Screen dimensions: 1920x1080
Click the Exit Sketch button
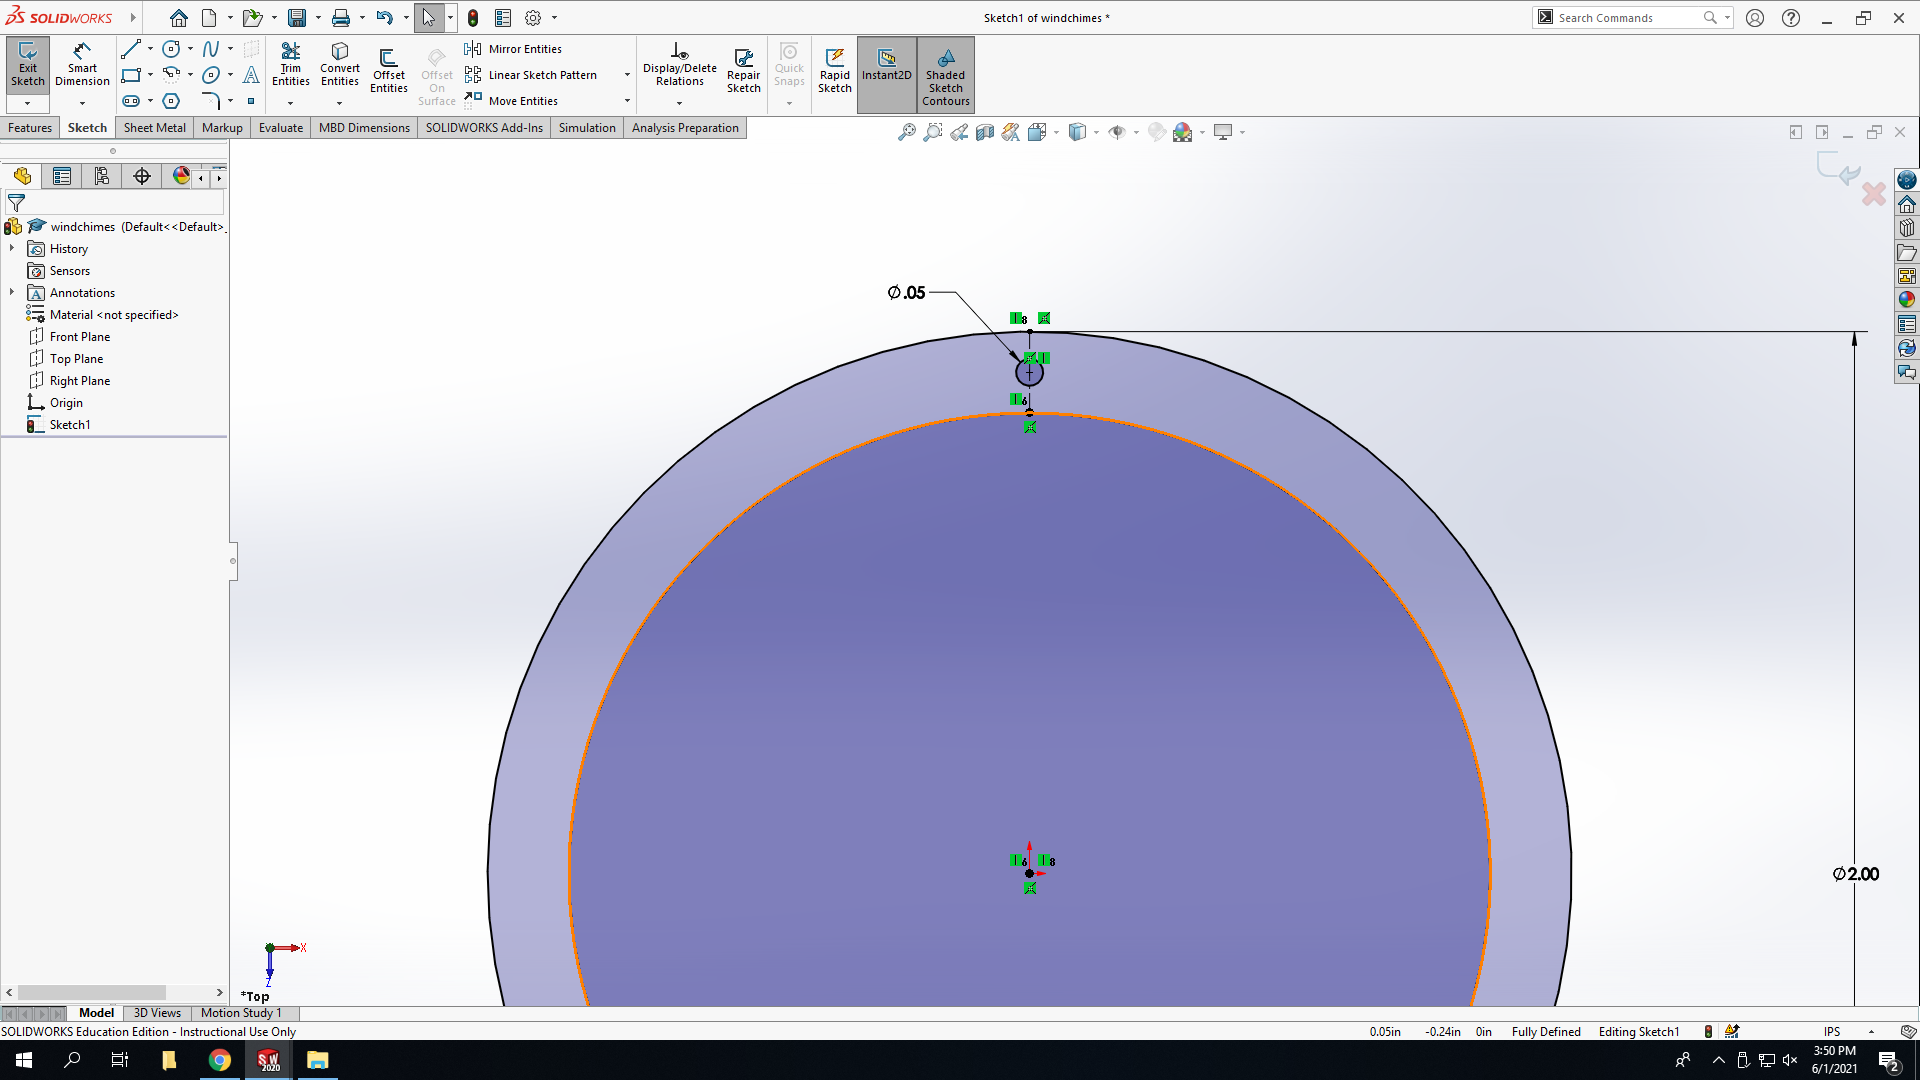(28, 64)
